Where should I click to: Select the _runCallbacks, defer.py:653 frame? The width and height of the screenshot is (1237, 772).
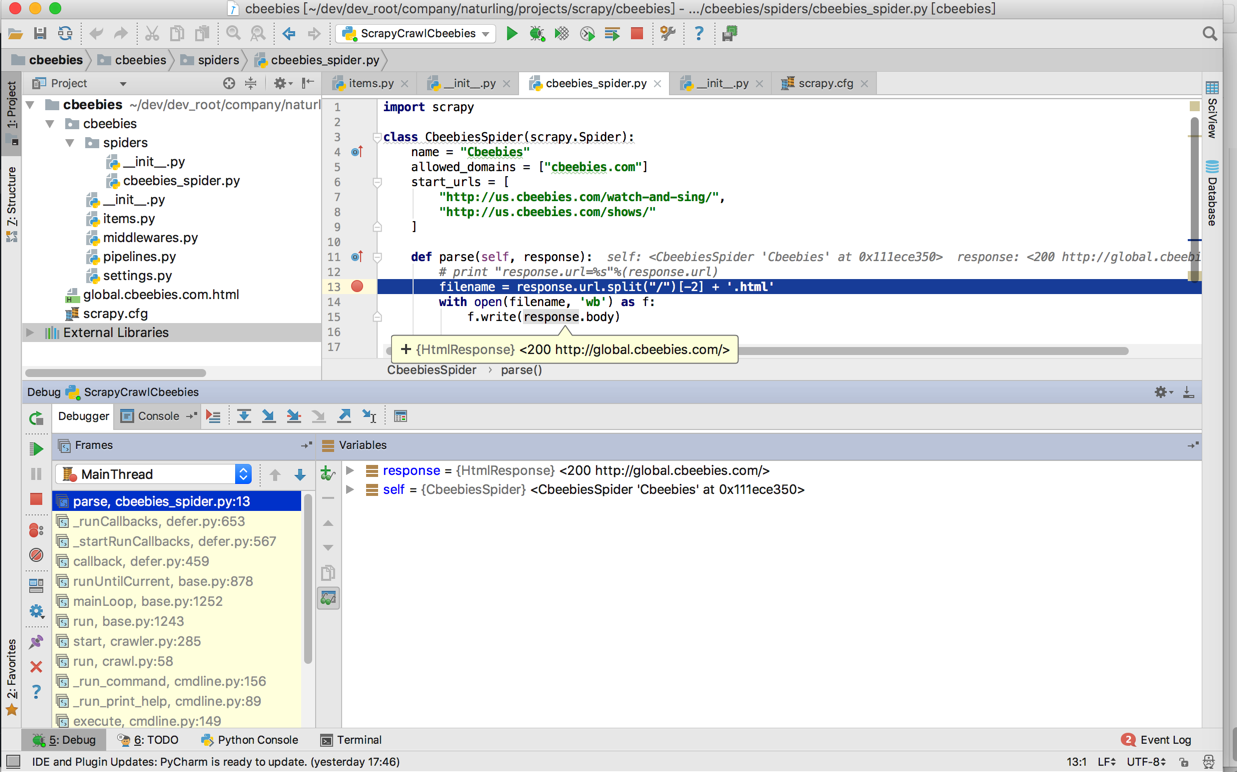coord(158,521)
